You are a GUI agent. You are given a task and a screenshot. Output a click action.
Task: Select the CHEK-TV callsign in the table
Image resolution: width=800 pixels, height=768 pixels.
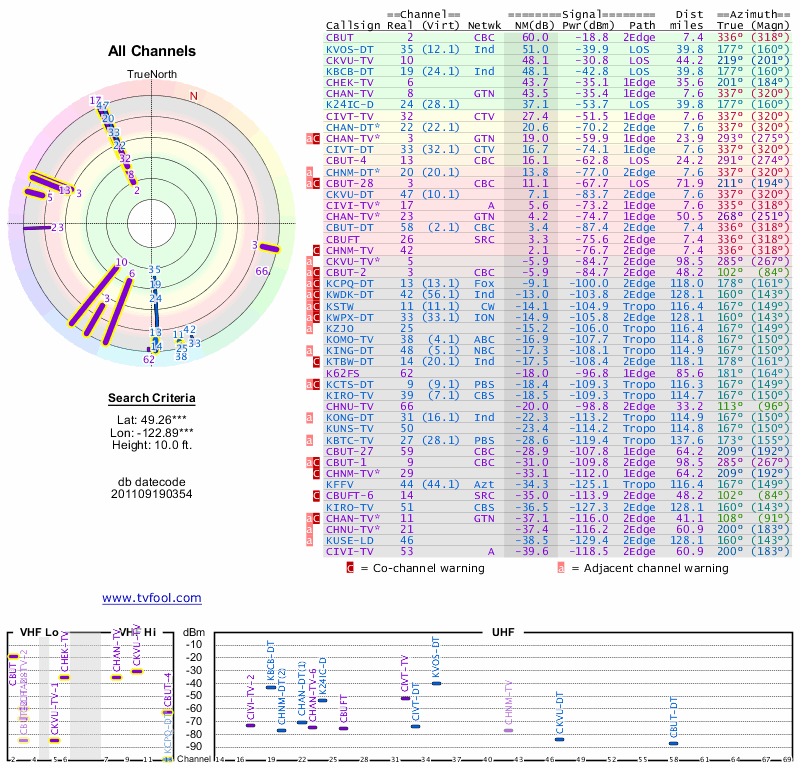tap(350, 83)
